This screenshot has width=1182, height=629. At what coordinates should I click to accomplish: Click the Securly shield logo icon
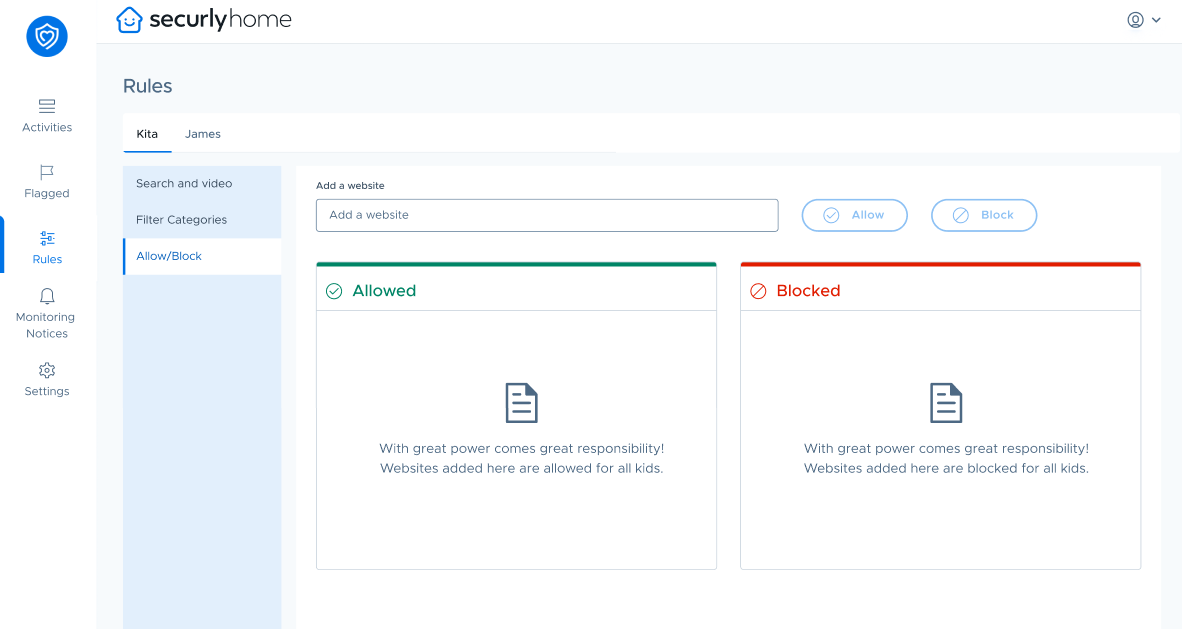(x=47, y=37)
